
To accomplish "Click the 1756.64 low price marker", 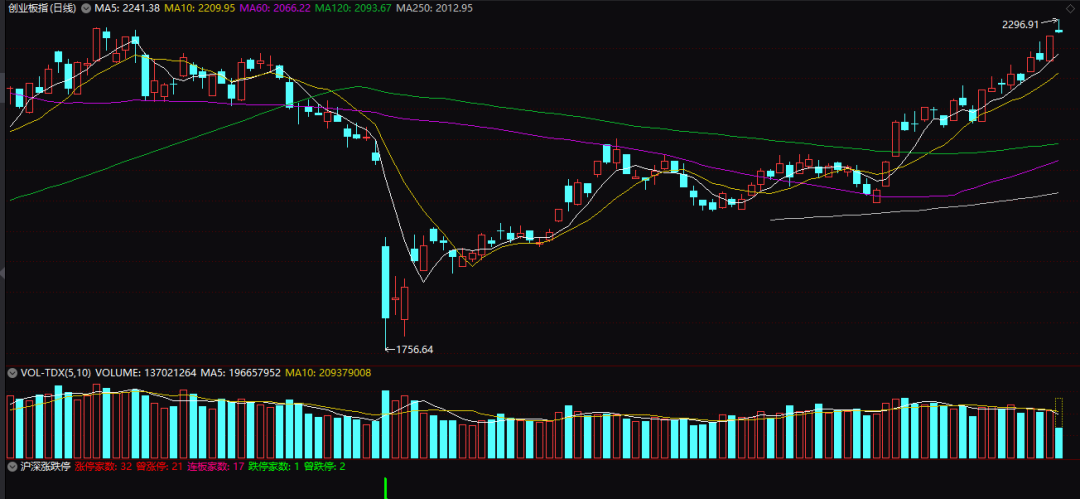I will coord(415,349).
